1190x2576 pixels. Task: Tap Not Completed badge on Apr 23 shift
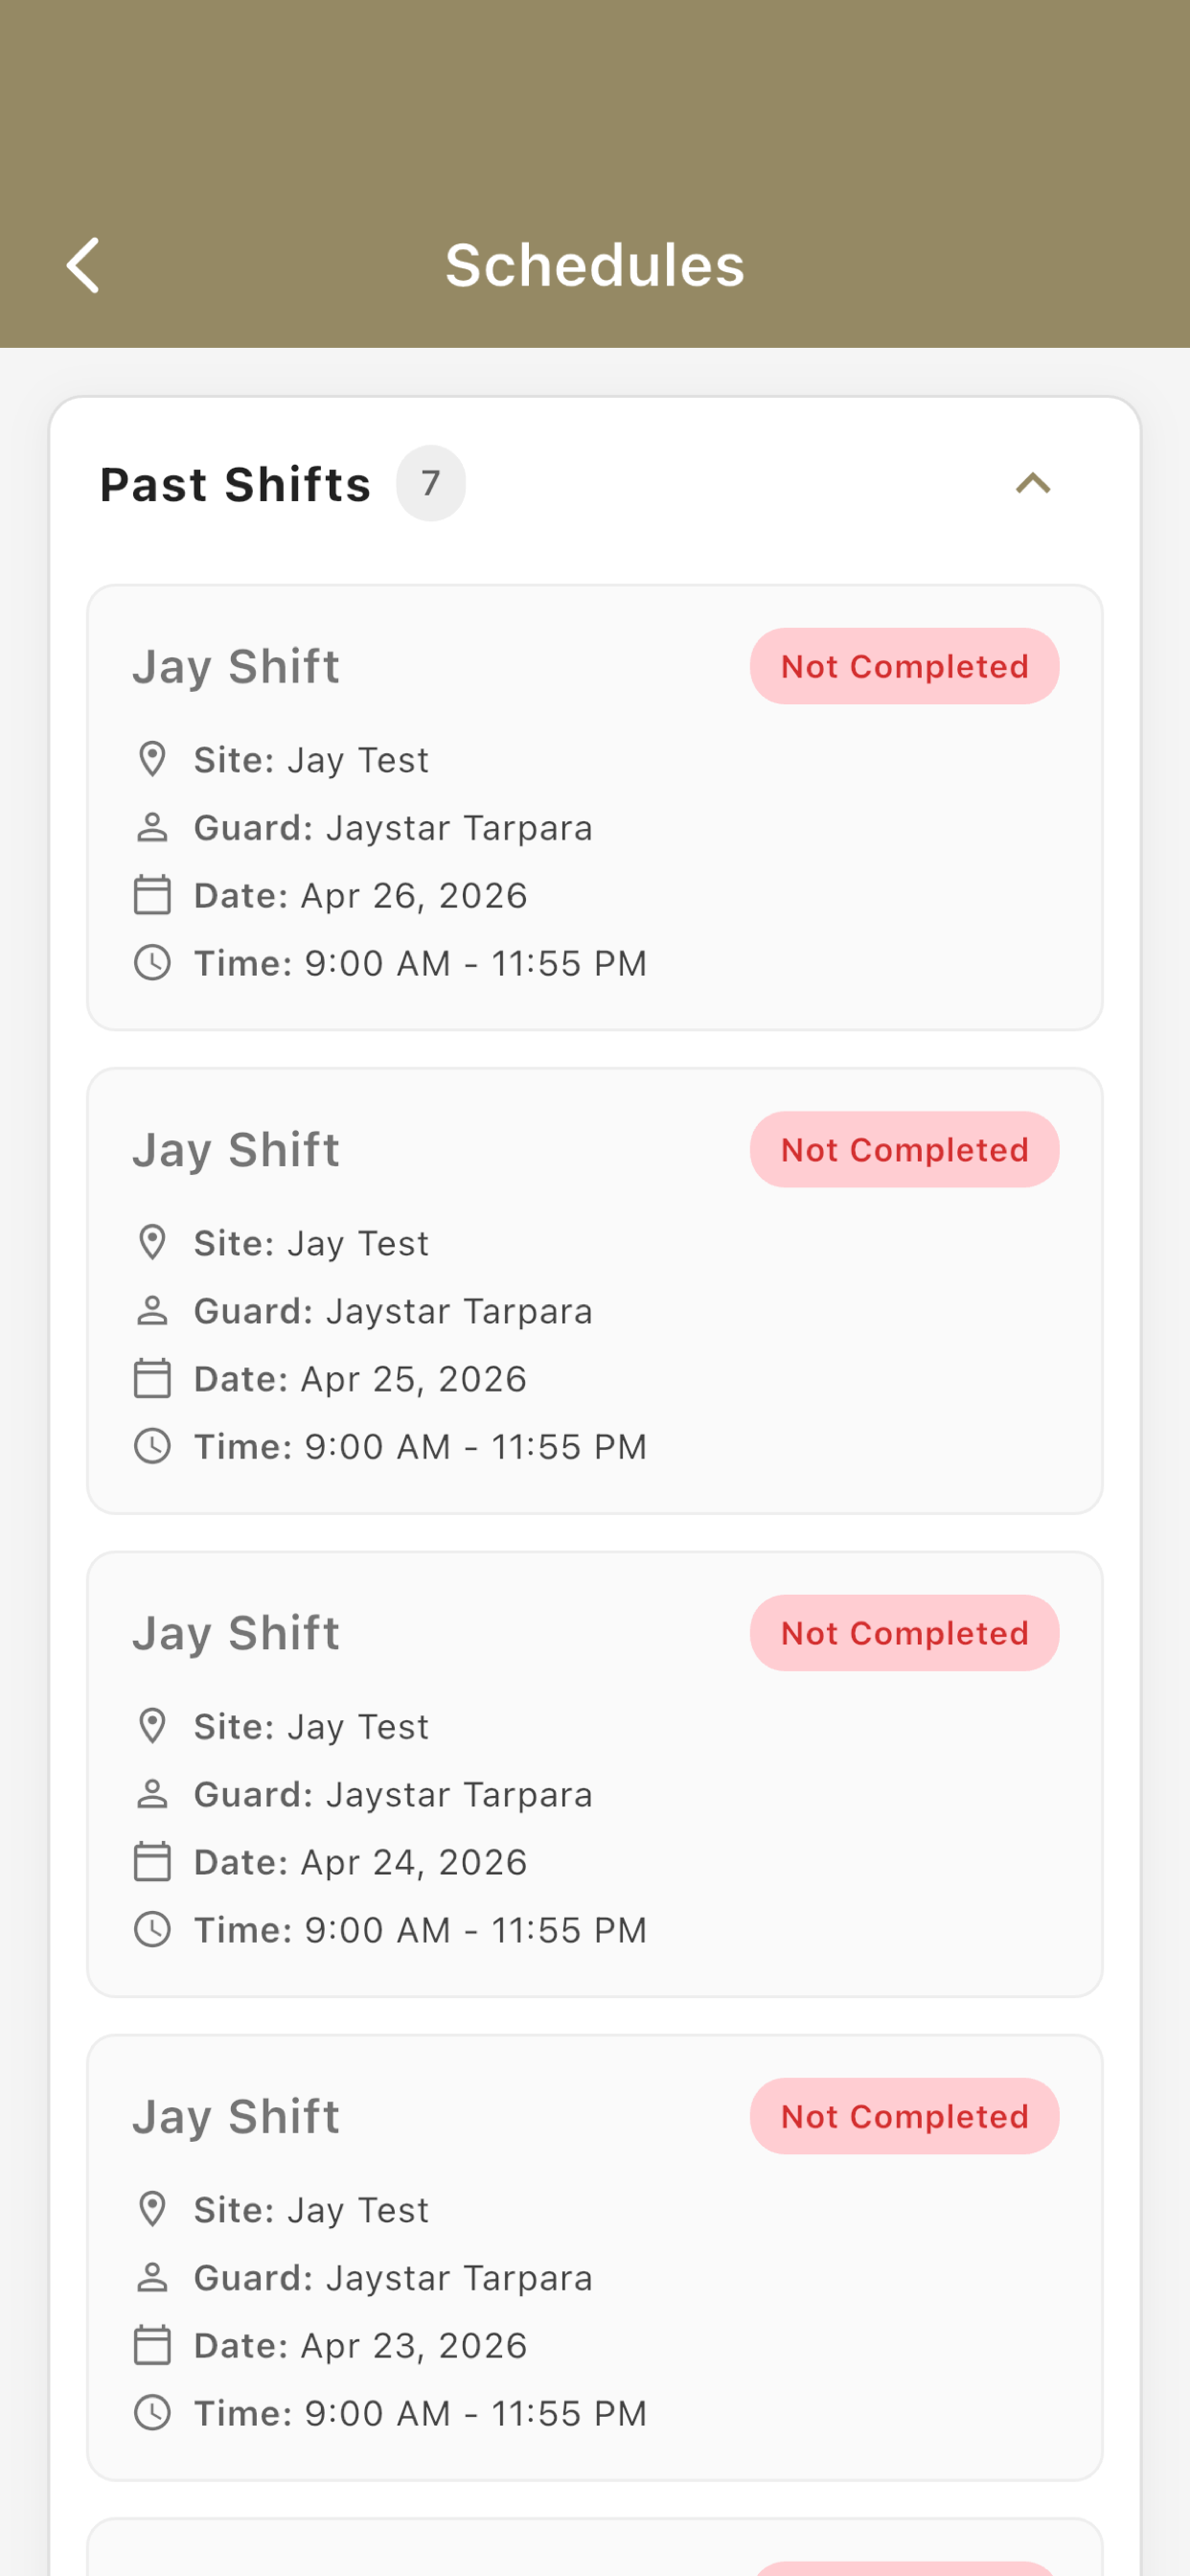pyautogui.click(x=904, y=2115)
